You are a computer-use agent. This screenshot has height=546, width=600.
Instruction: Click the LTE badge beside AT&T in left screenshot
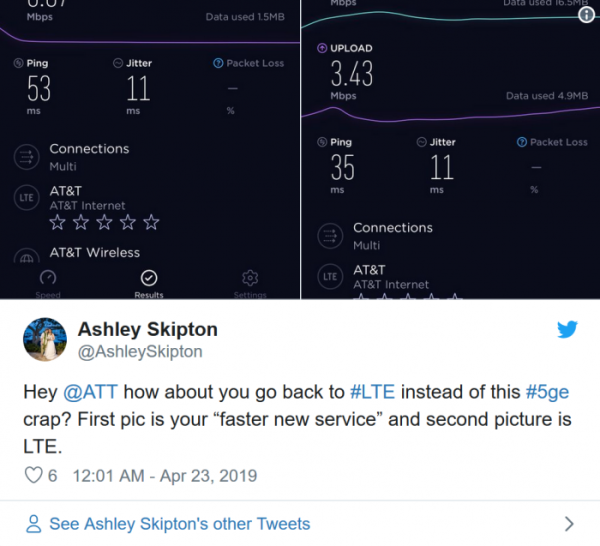[x=26, y=197]
